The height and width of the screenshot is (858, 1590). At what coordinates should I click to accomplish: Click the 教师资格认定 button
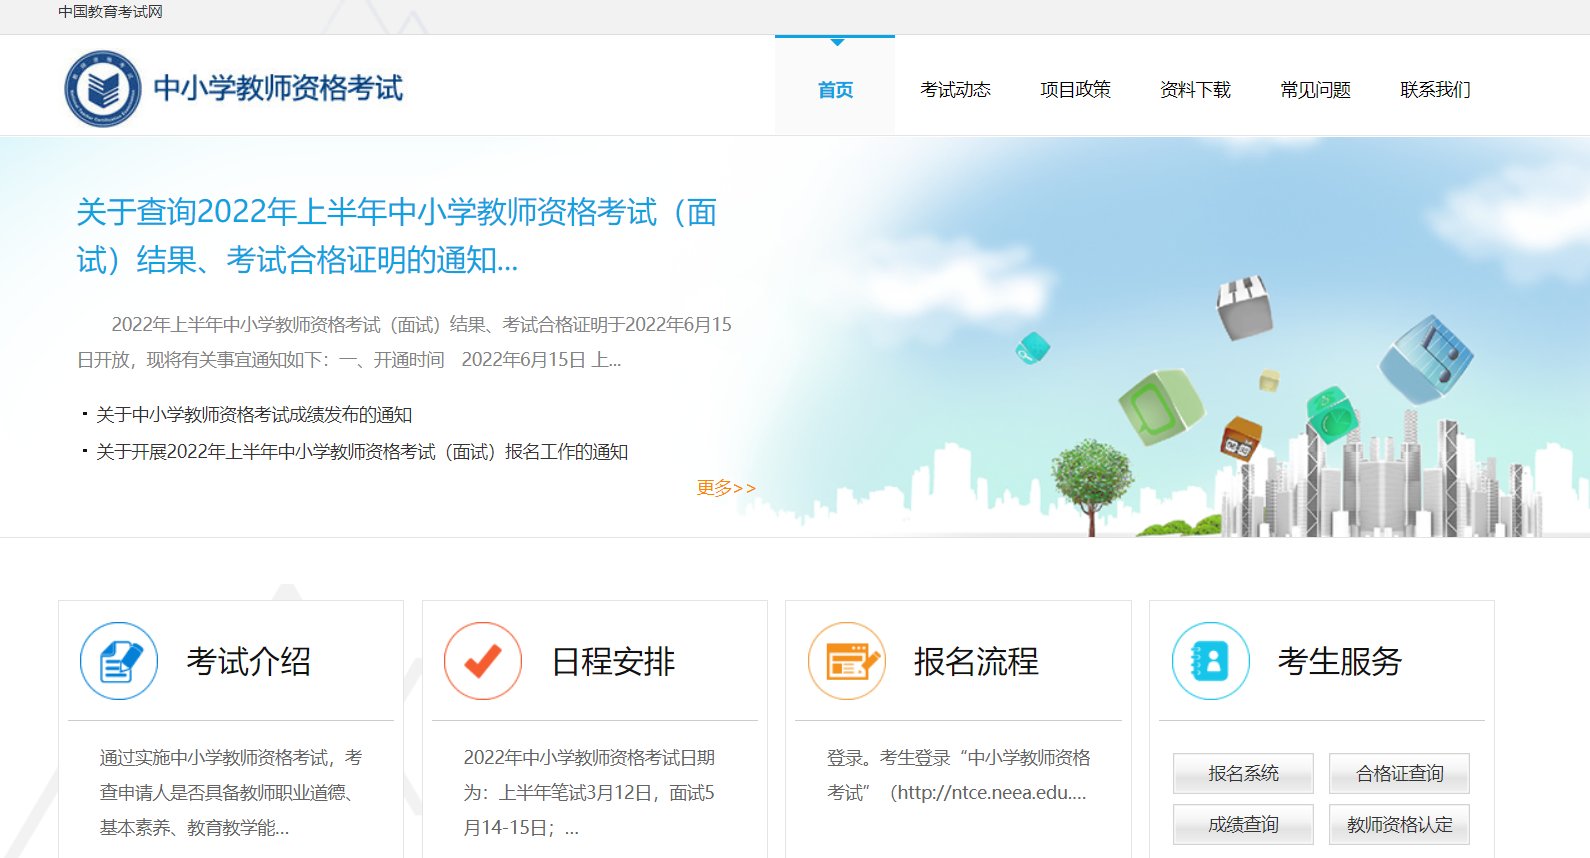pos(1399,824)
